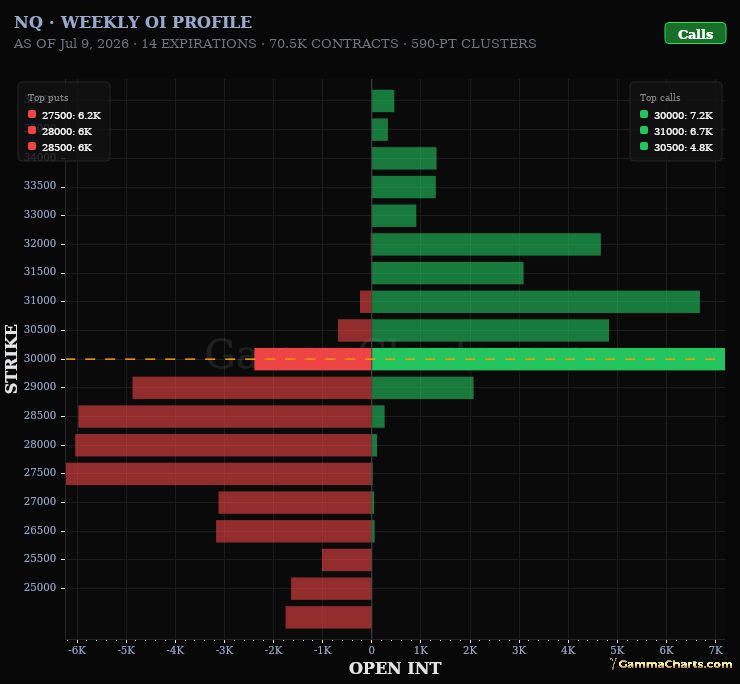Screen dimensions: 740x684
Task: Click the red swatch for 28500 puts
Action: pyautogui.click(x=32, y=146)
